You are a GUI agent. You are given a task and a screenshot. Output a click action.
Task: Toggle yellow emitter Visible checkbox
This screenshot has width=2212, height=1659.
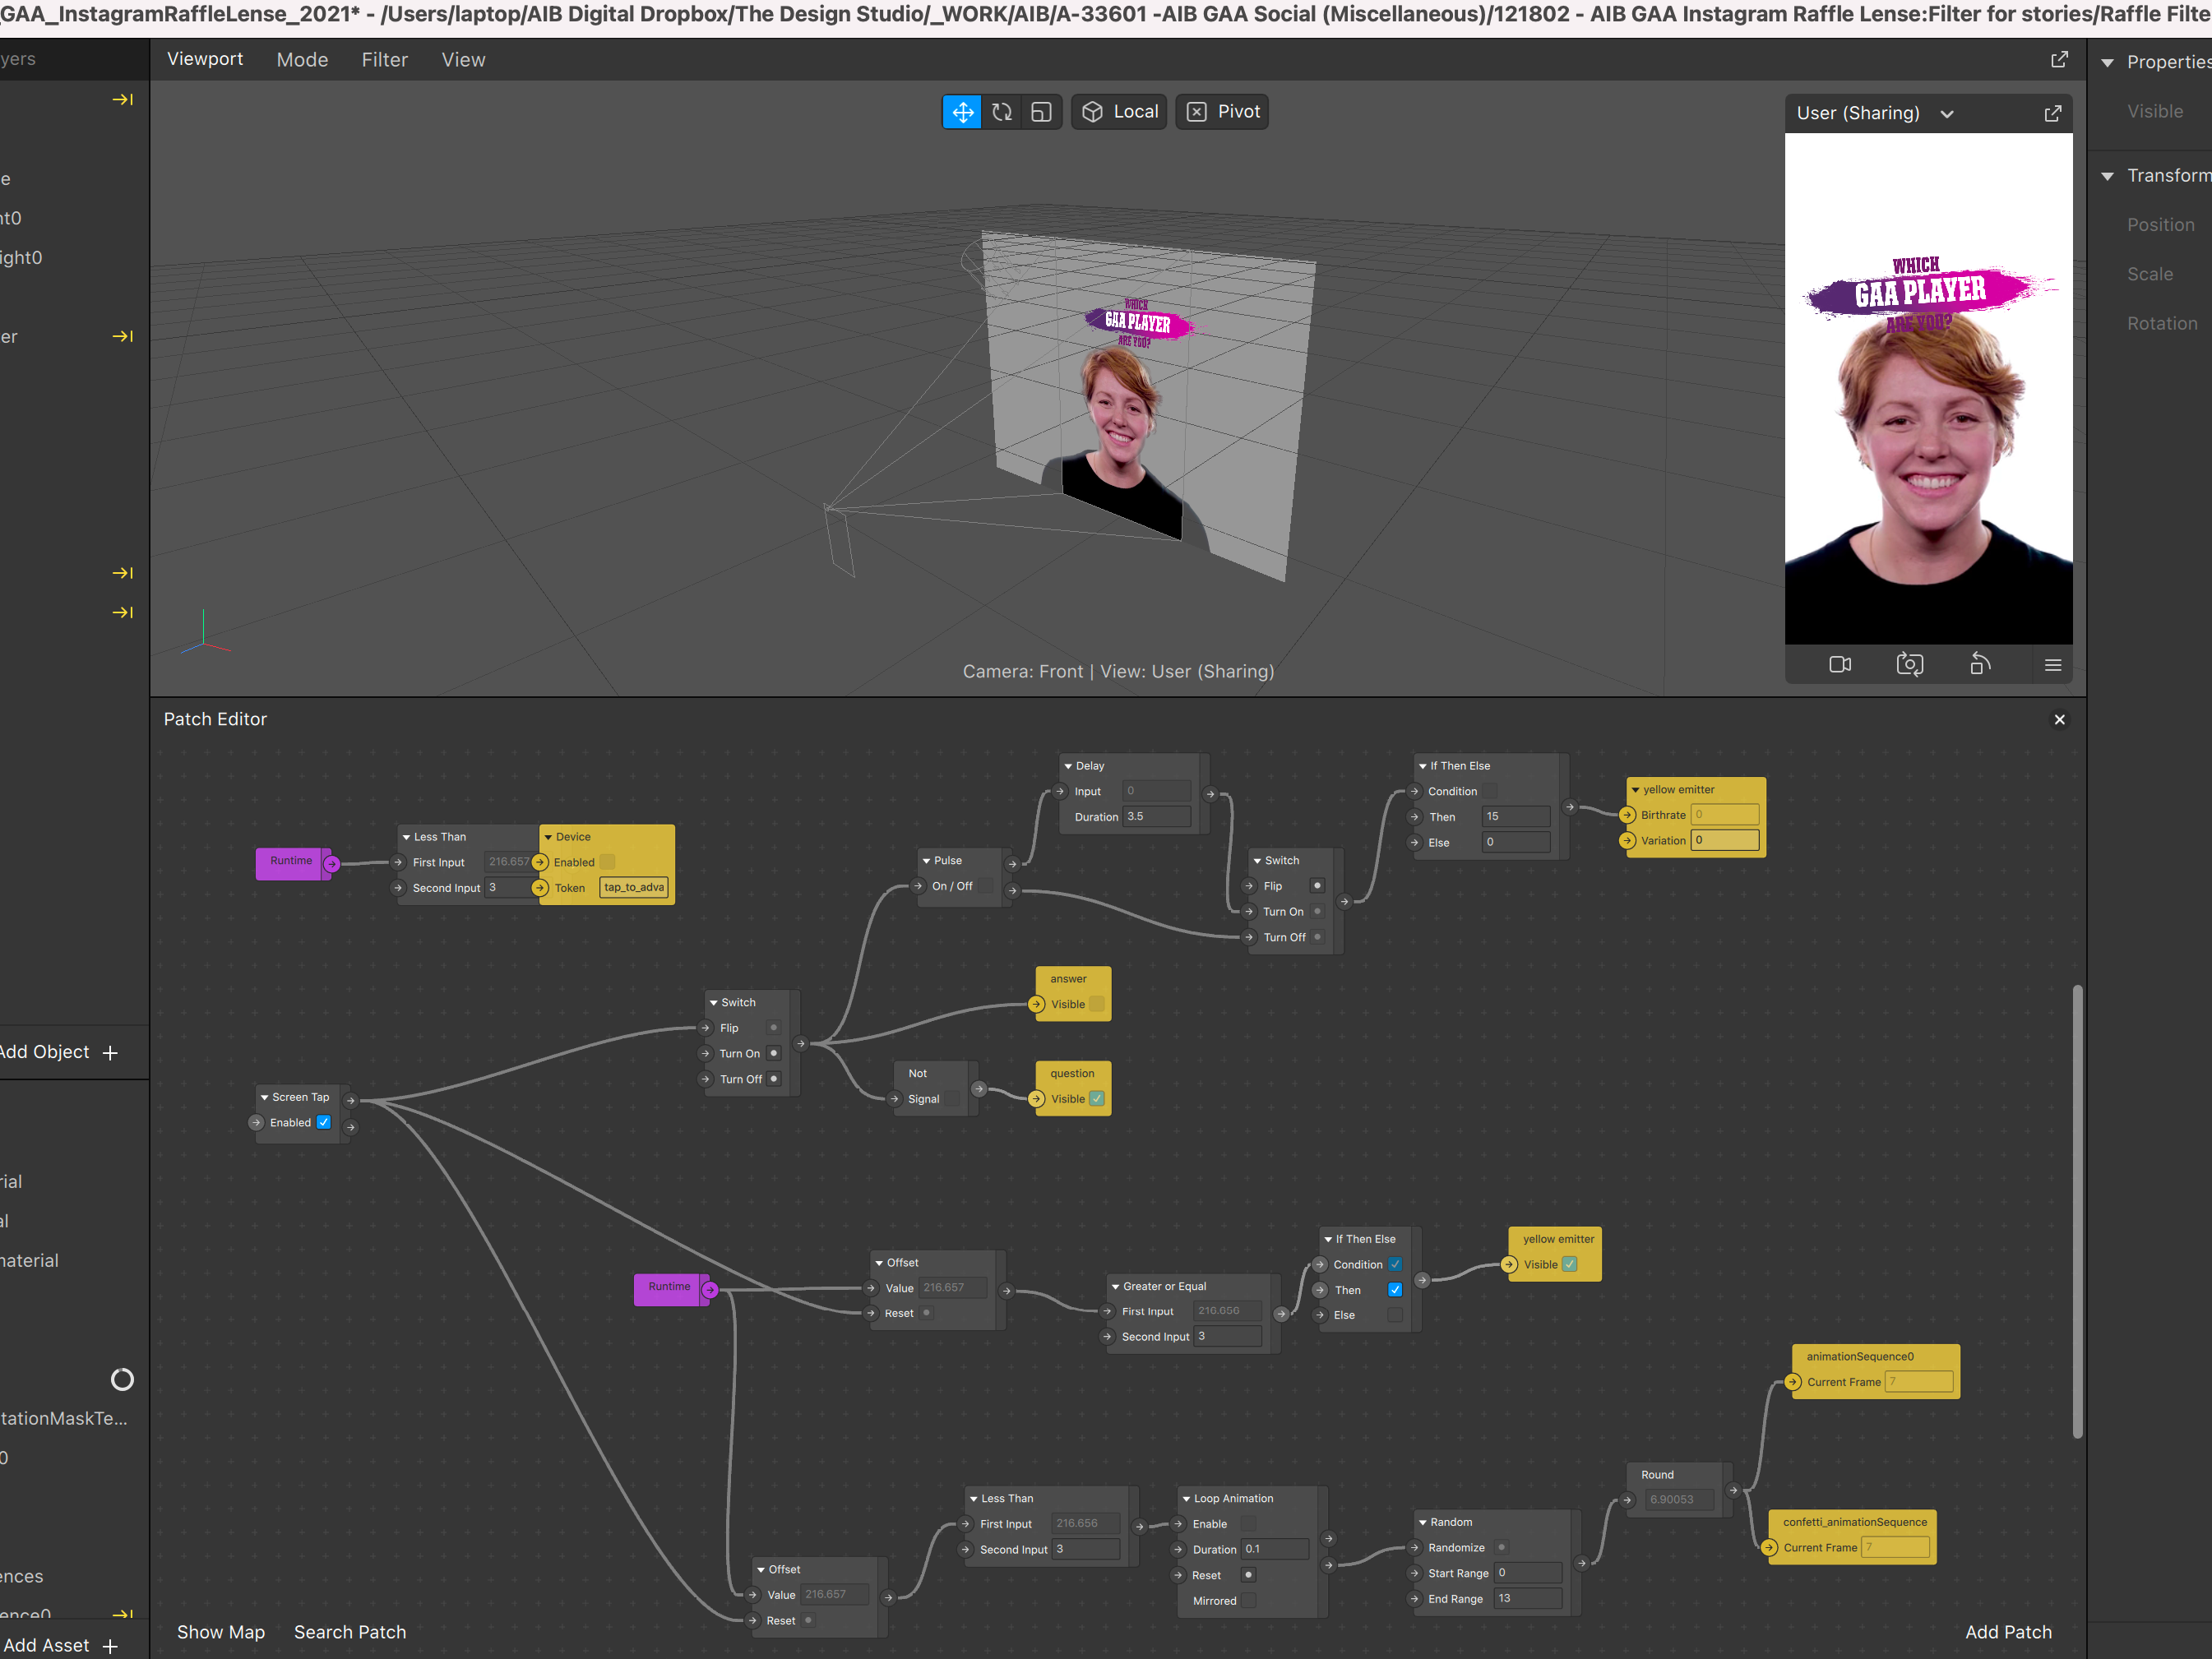pos(1570,1265)
